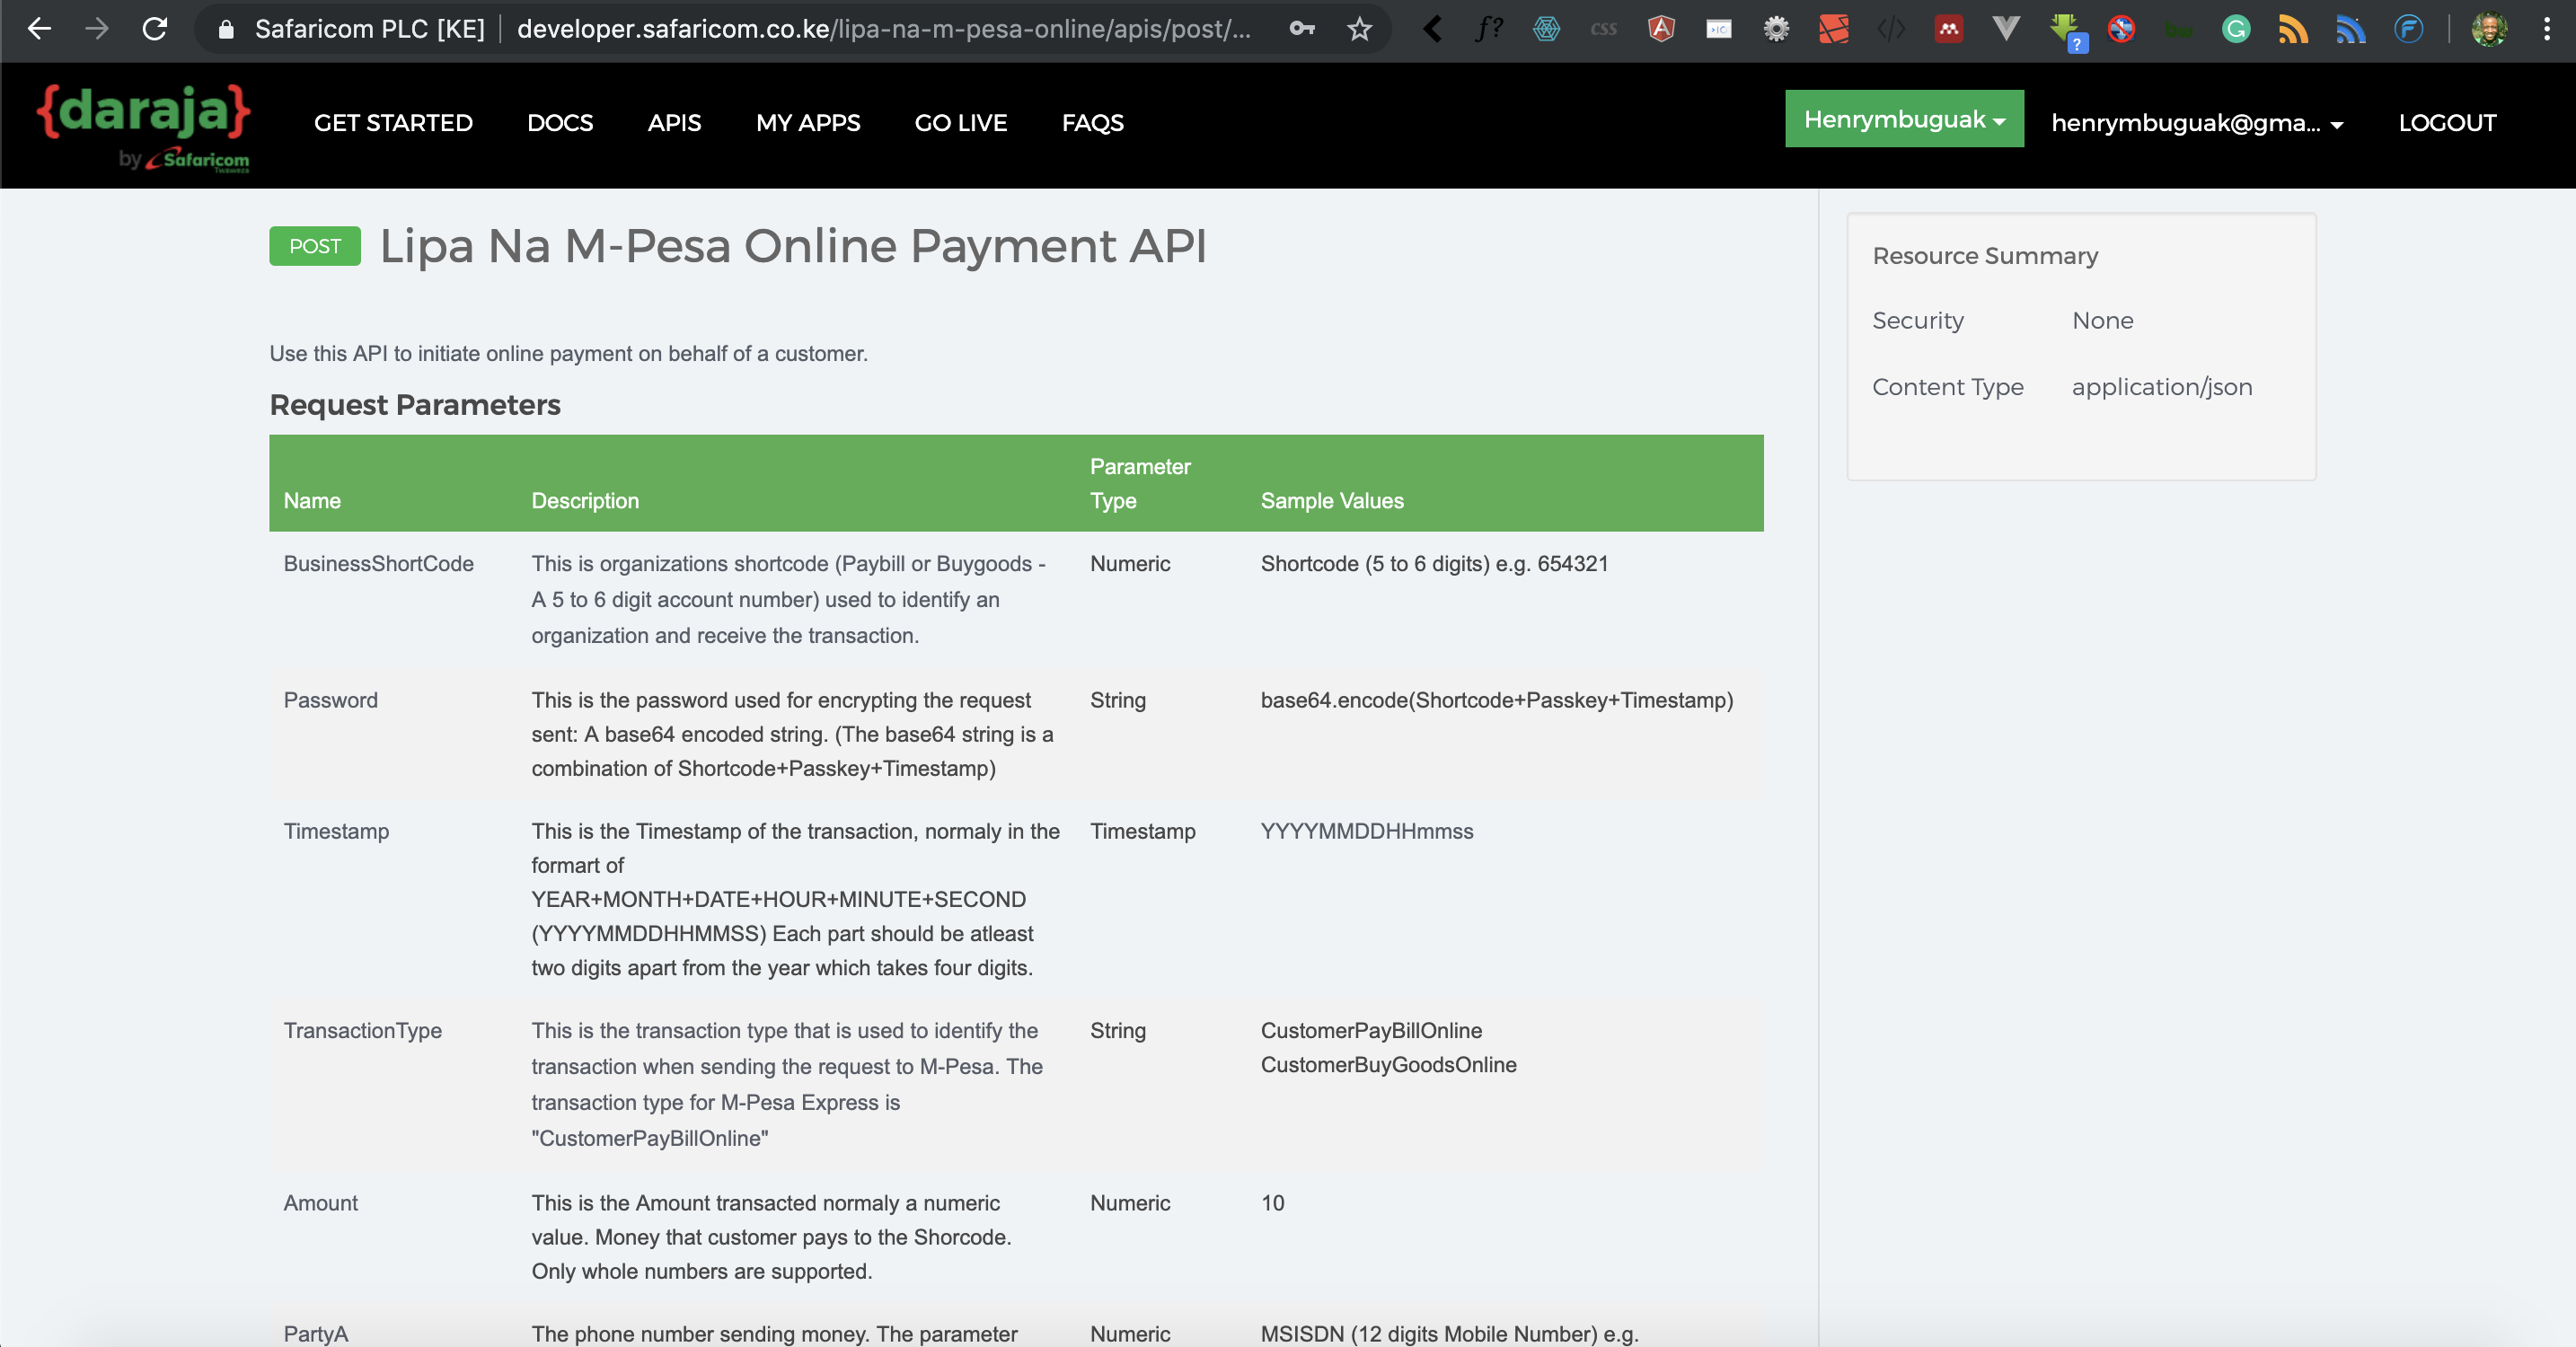This screenshot has height=1347, width=2576.
Task: Open the red Mendeley extension icon
Action: 1949,29
